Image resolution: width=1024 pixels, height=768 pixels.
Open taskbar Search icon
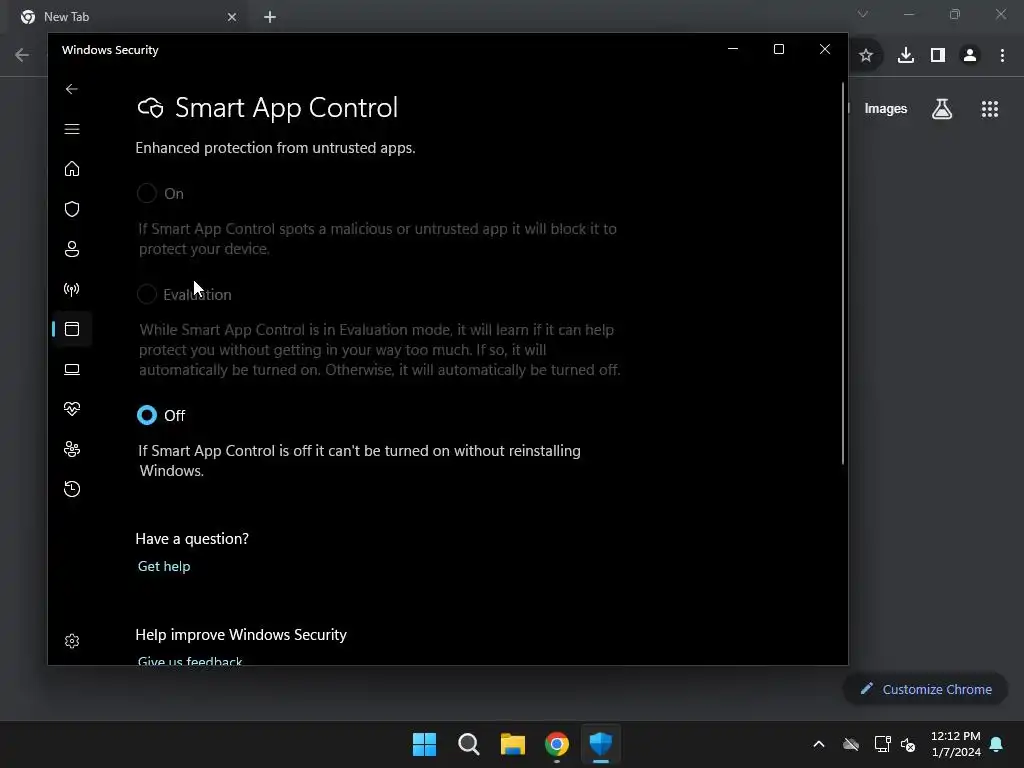469,744
